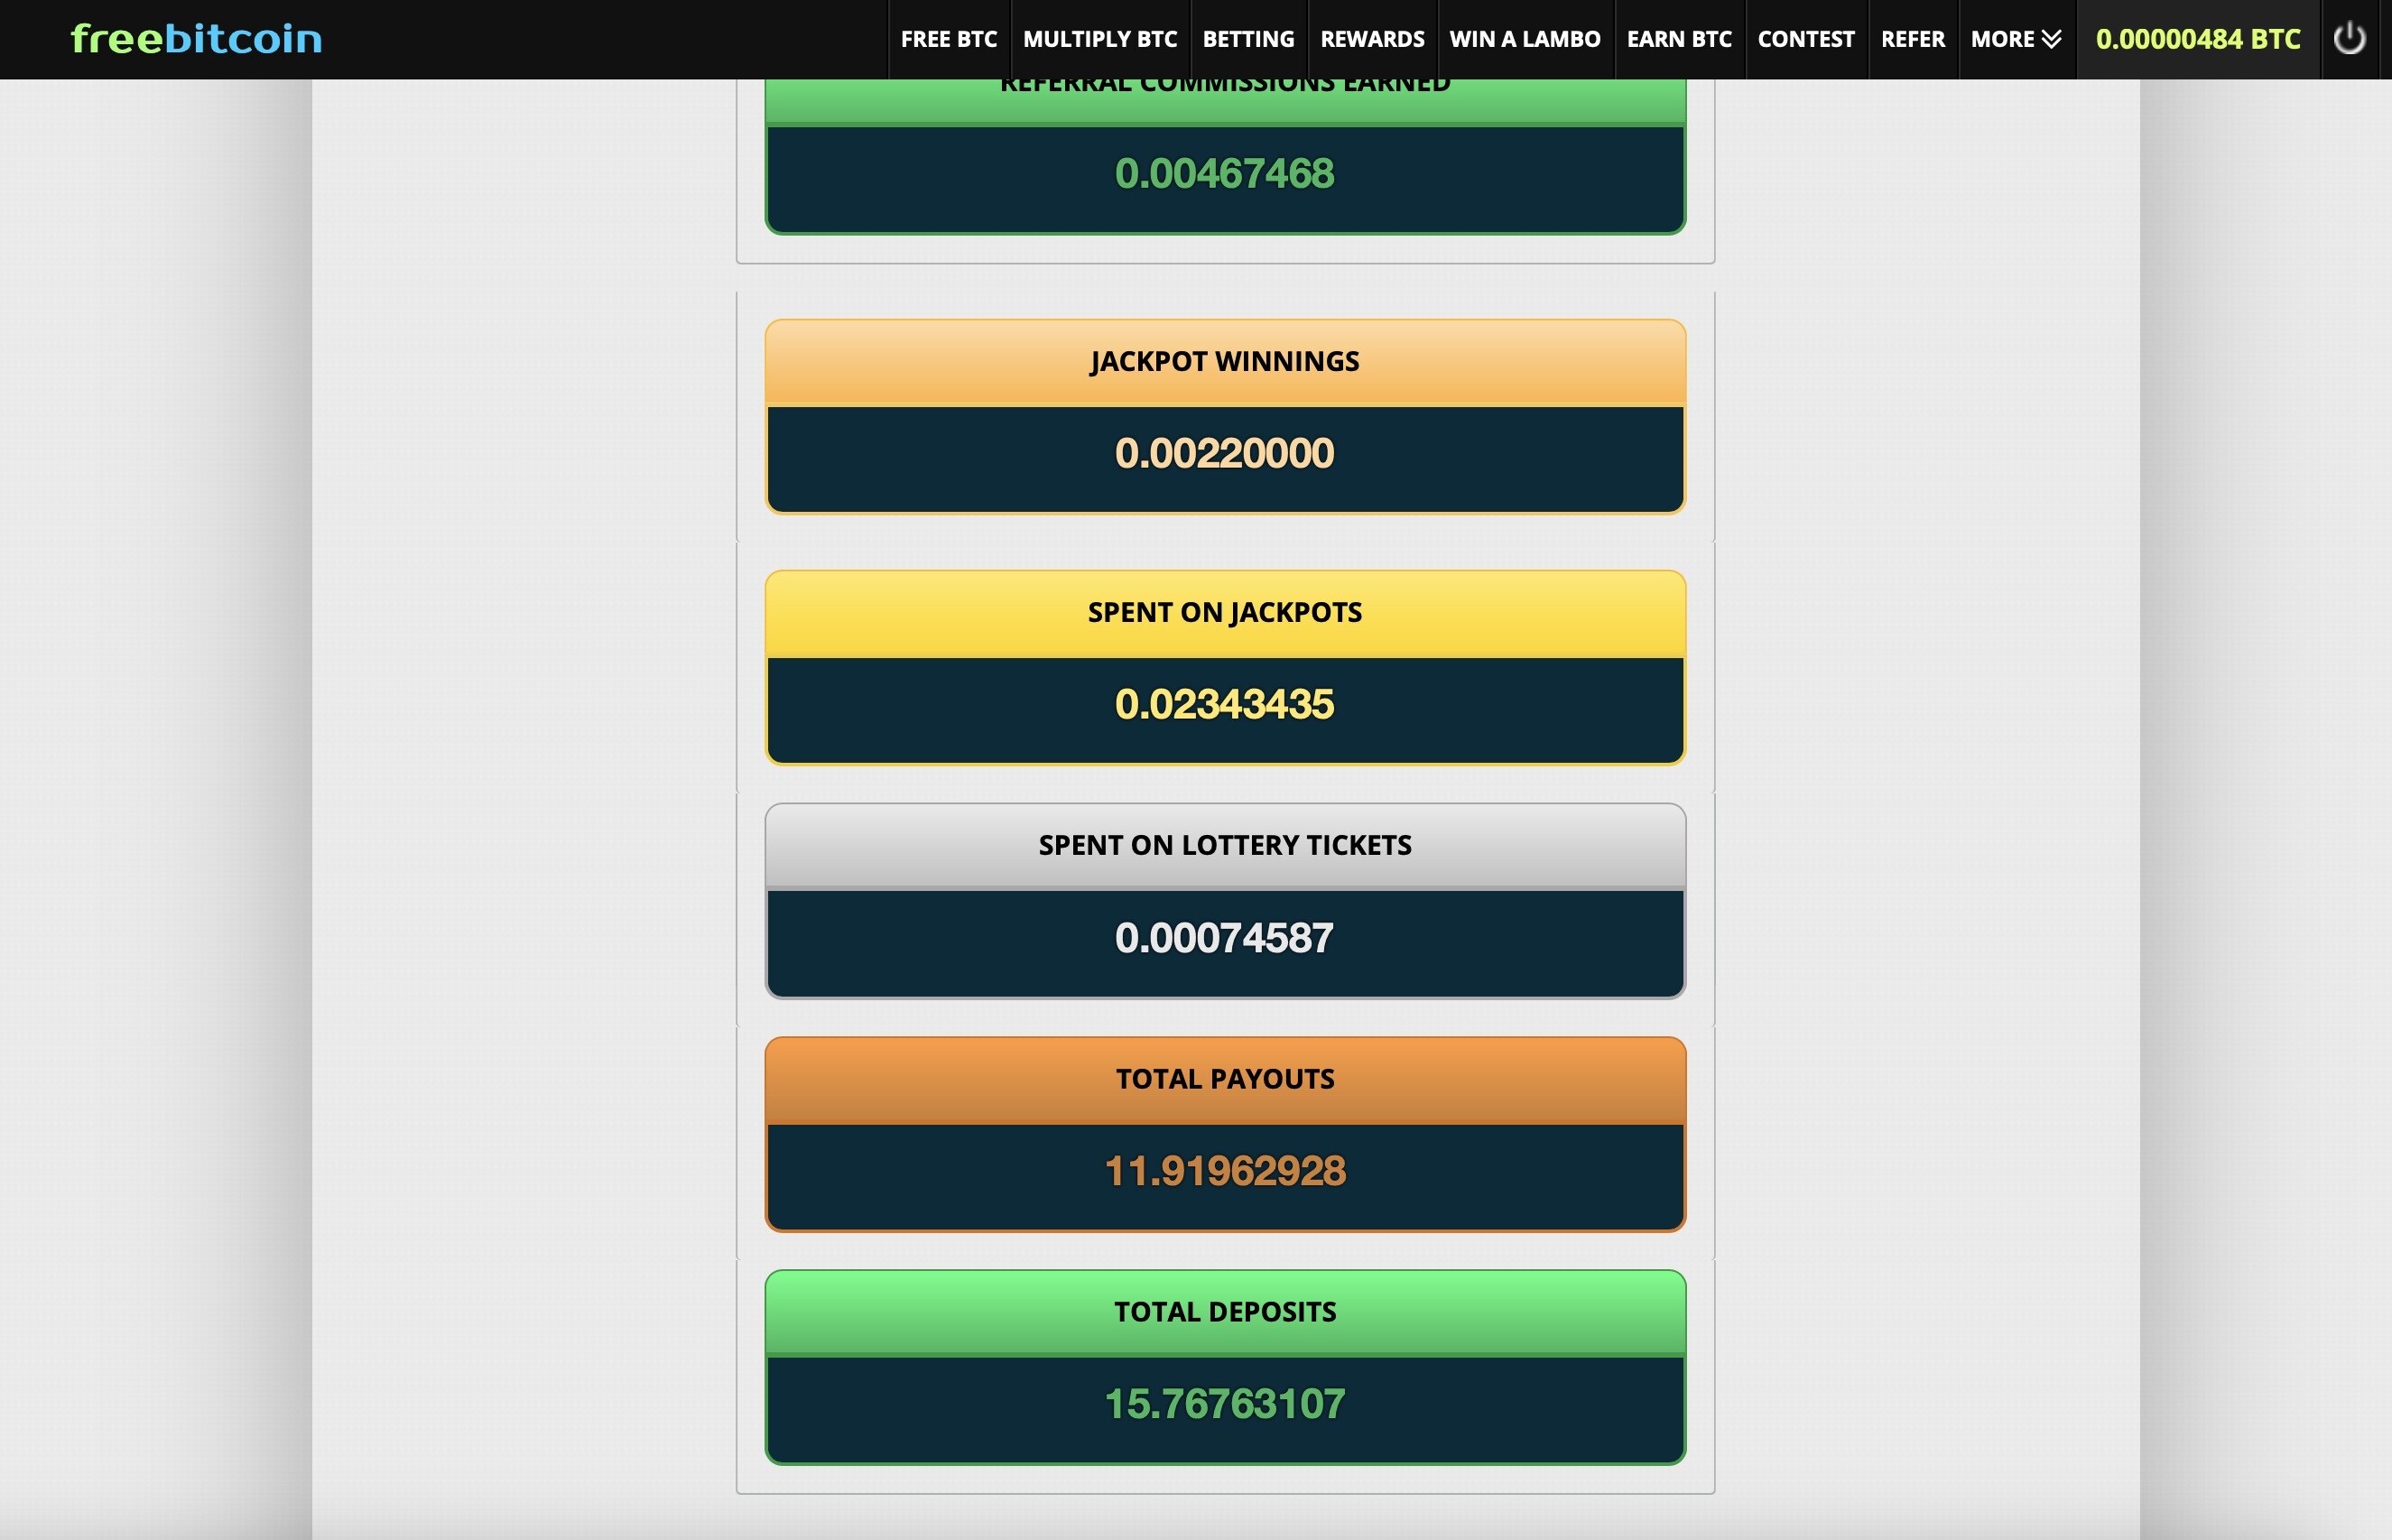Image resolution: width=2392 pixels, height=1540 pixels.
Task: Click SPENT ON LOTTERY TICKETS header
Action: 1225,846
